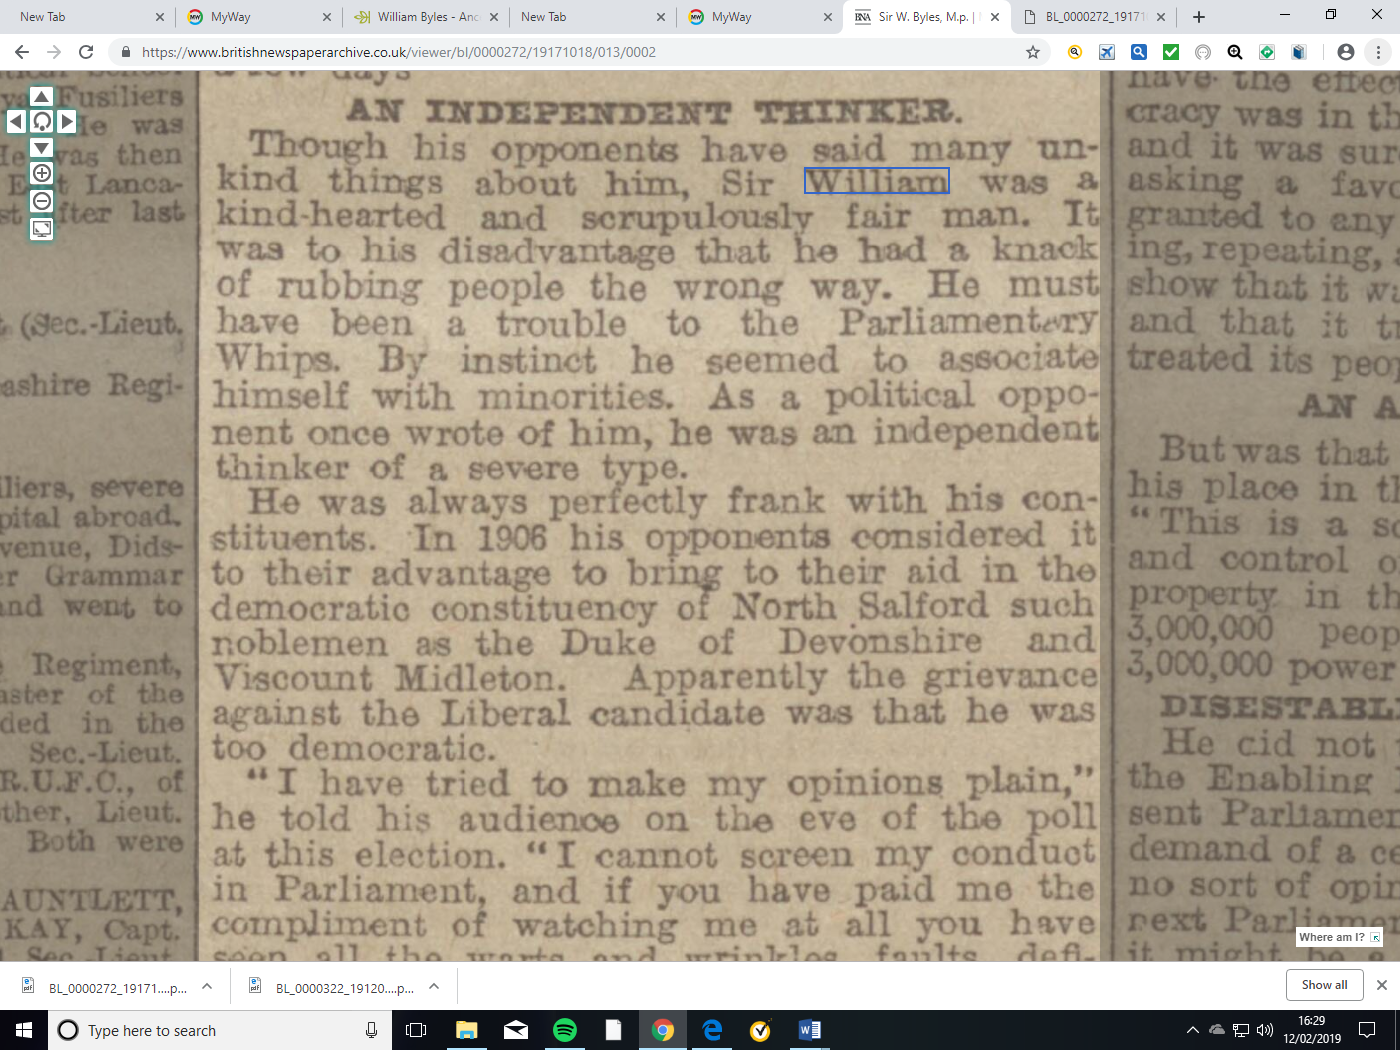Zoom in on the newspaper page
Viewport: 1400px width, 1050px height.
(x=41, y=174)
